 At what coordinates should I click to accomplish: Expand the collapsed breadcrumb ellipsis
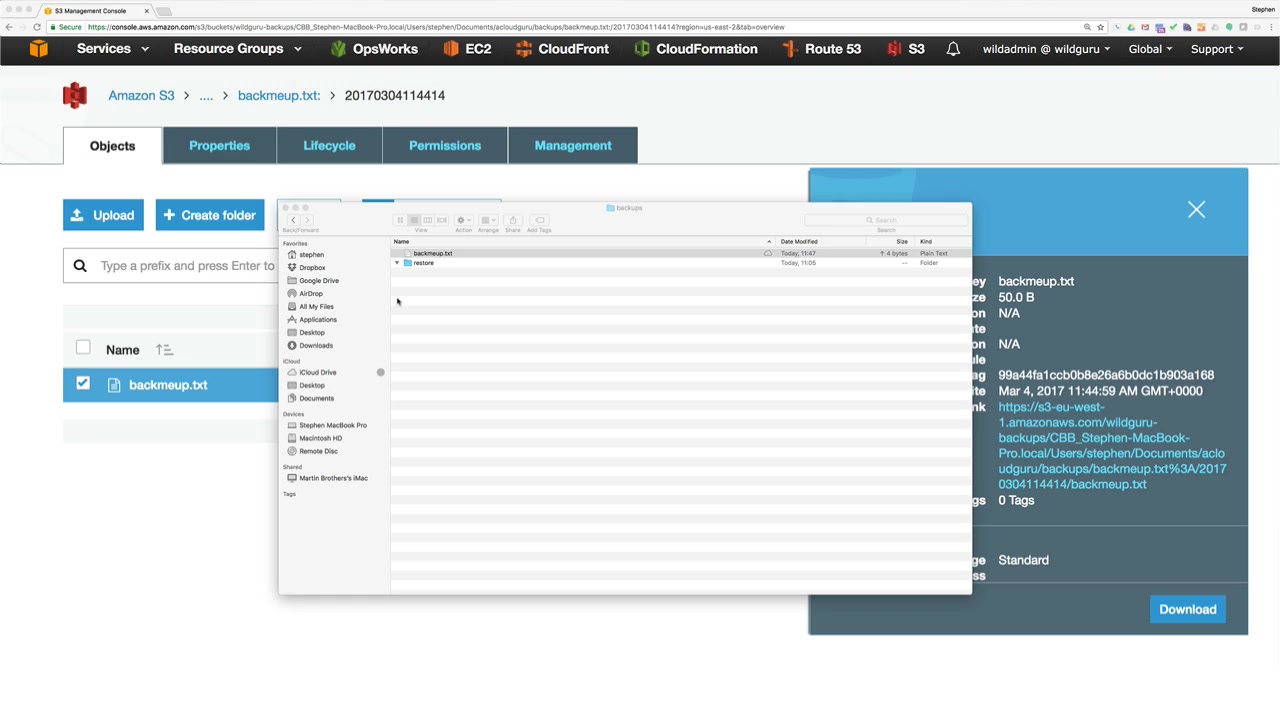(206, 96)
